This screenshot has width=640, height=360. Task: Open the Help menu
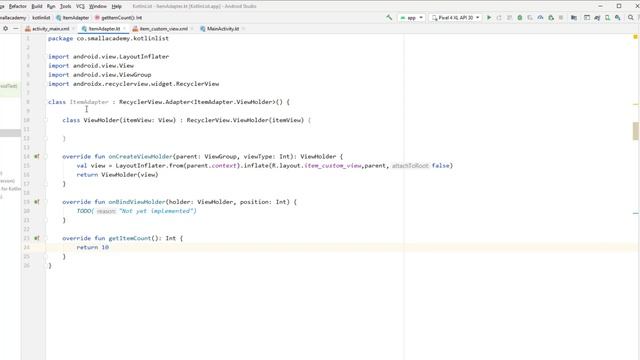coord(116,6)
